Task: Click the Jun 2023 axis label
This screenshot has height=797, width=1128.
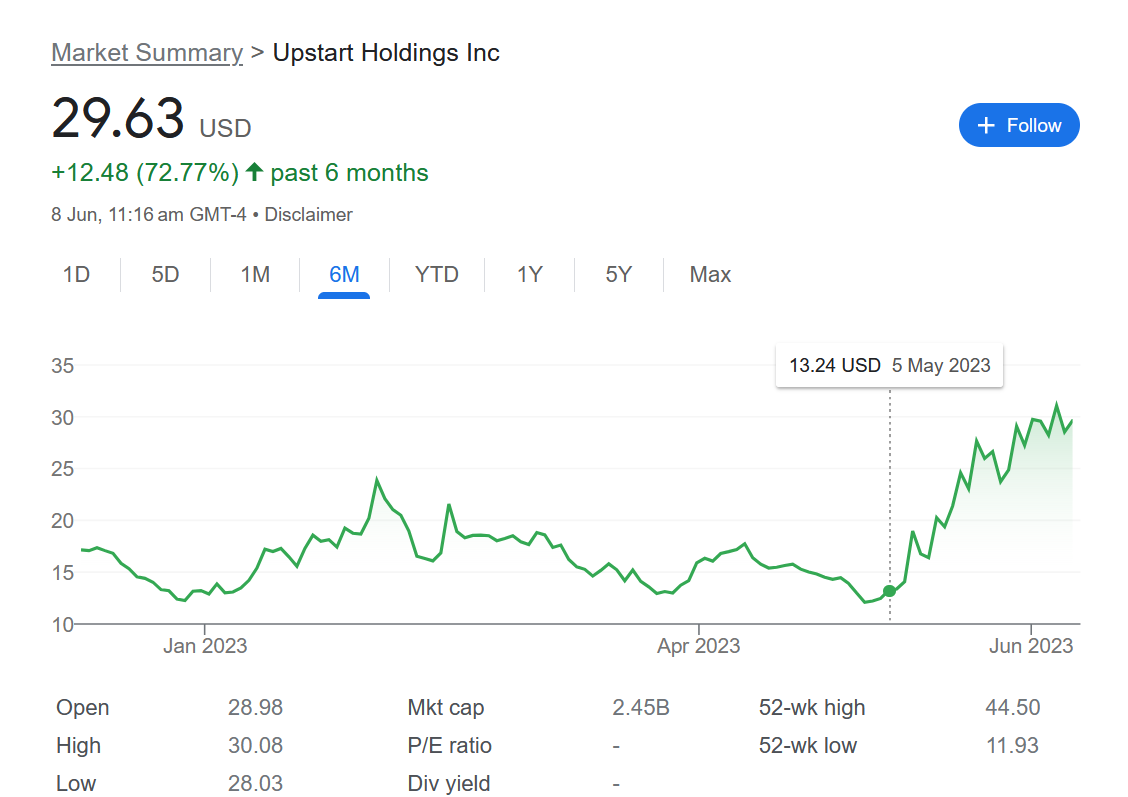Action: 1031,646
